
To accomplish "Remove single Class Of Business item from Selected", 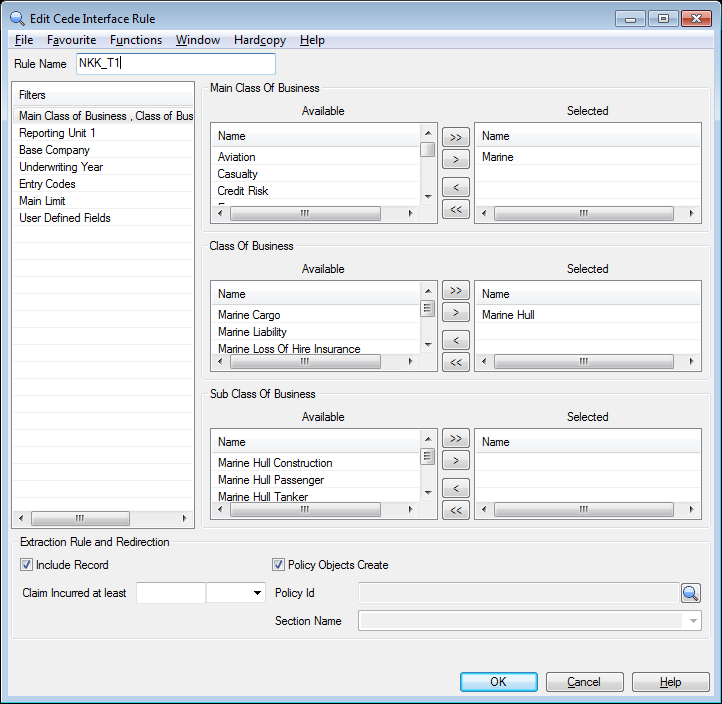I will [455, 341].
